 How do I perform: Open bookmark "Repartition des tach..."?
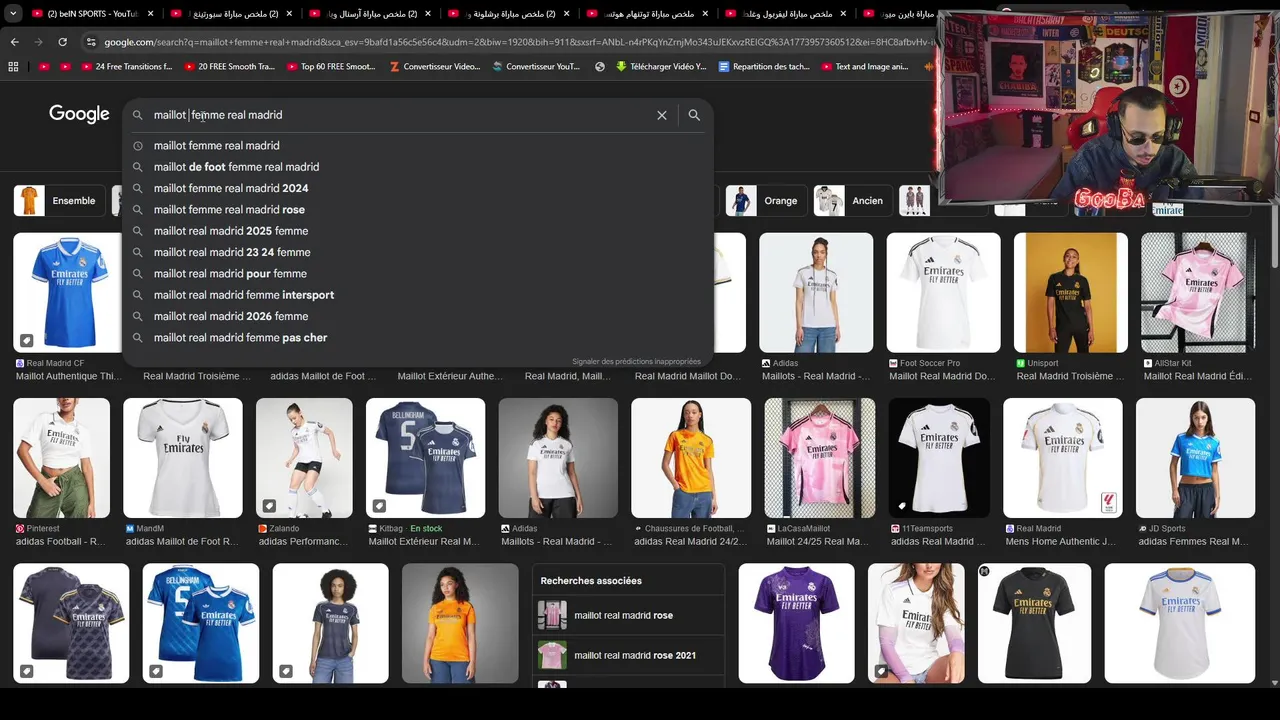(x=763, y=67)
